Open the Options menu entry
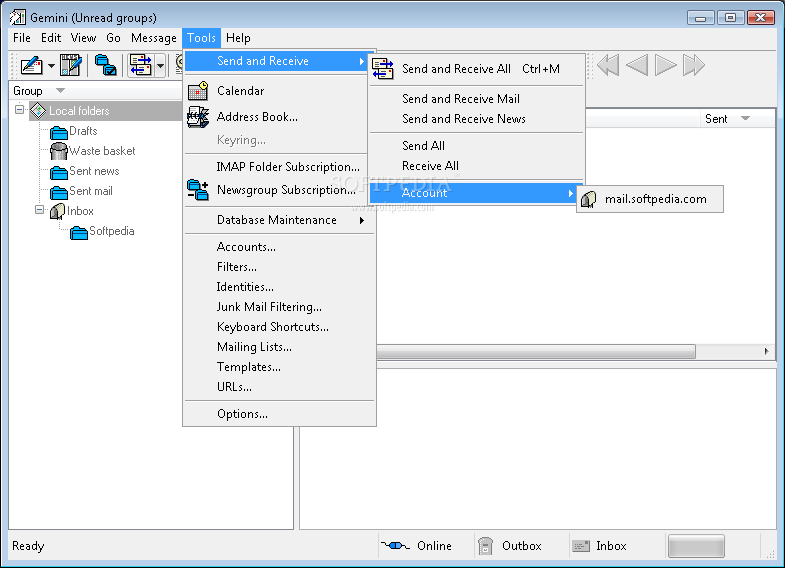Viewport: 785px width, 568px height. [x=280, y=414]
